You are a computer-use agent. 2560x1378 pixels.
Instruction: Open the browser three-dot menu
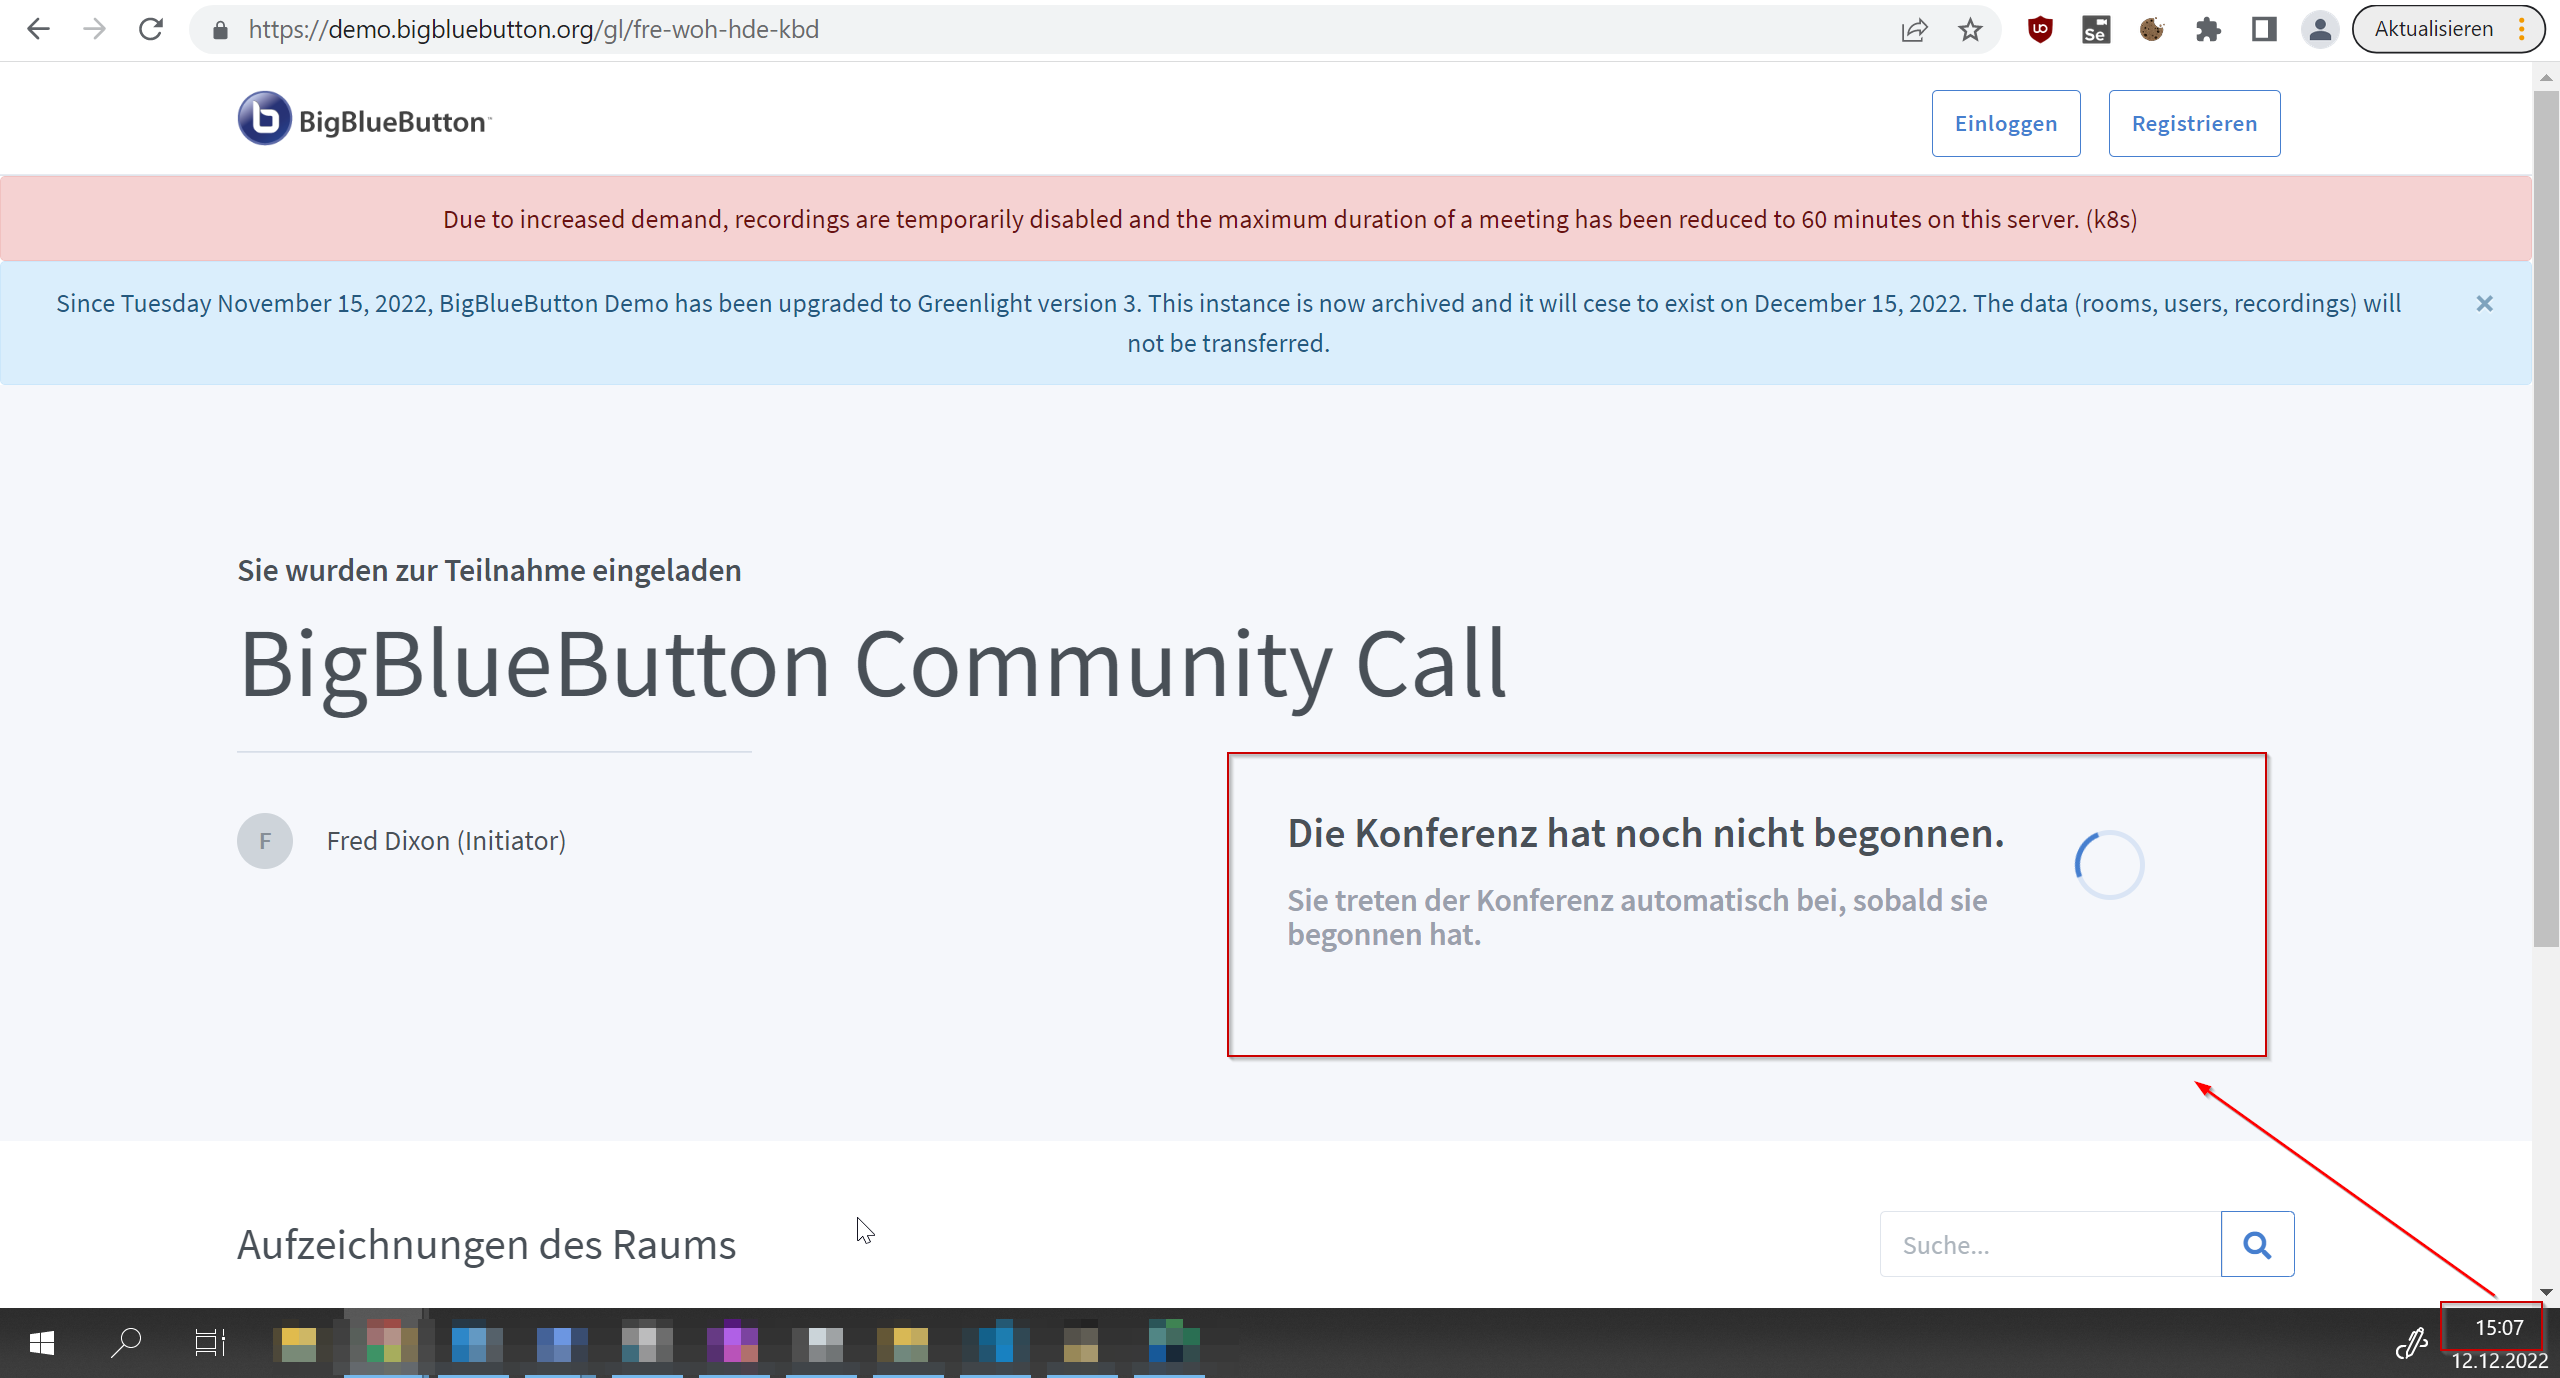2522,29
